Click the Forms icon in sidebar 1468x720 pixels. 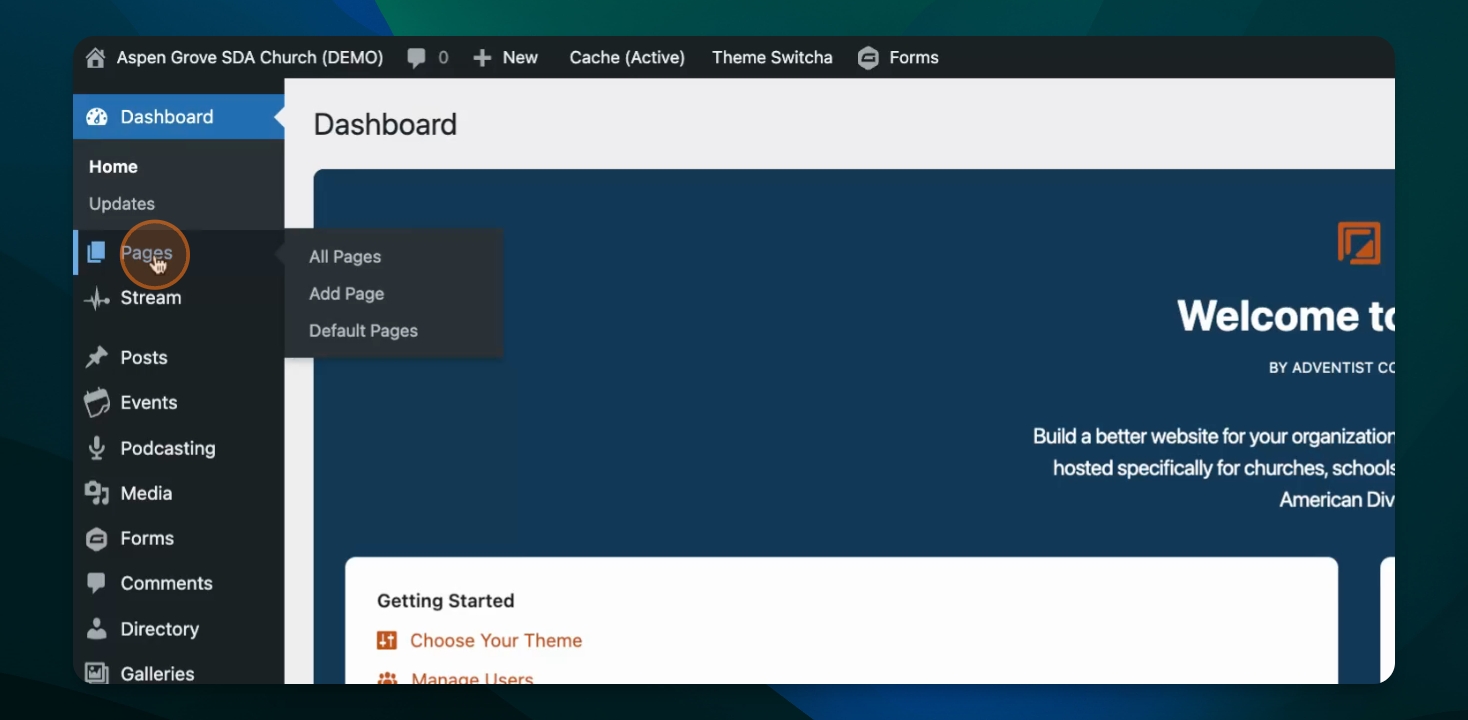tap(96, 539)
